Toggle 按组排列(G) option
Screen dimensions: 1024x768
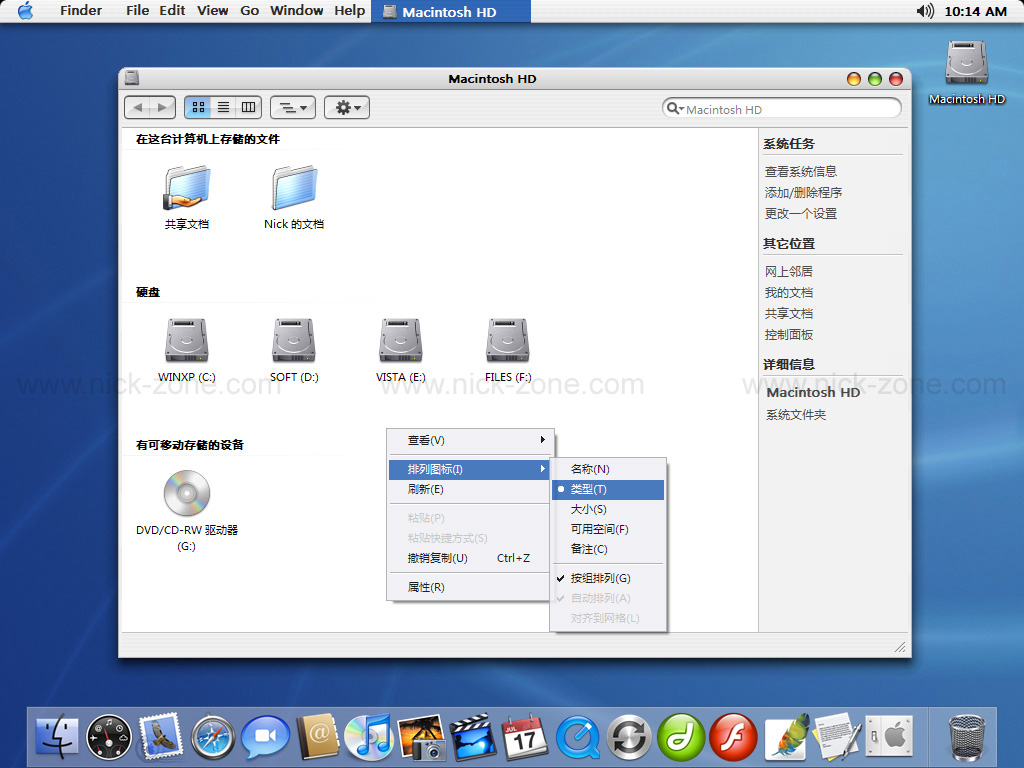point(608,578)
